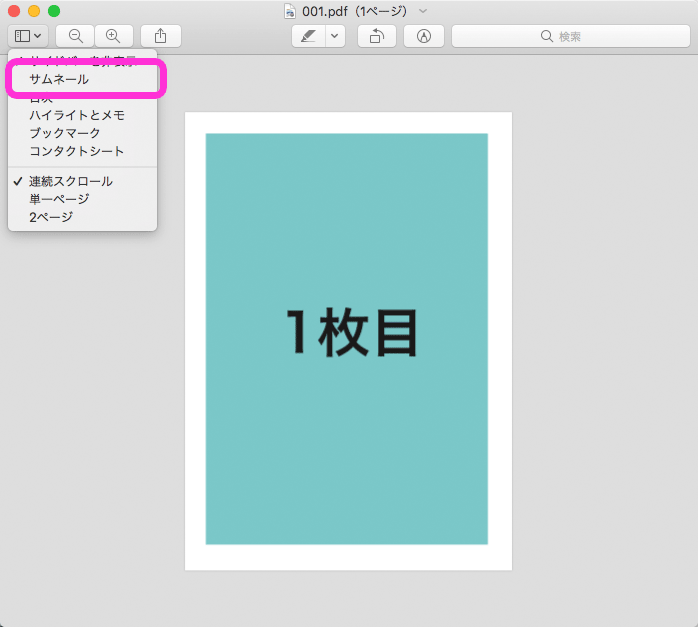Click the 1枚目 PDF page
This screenshot has width=698, height=627.
coord(348,341)
